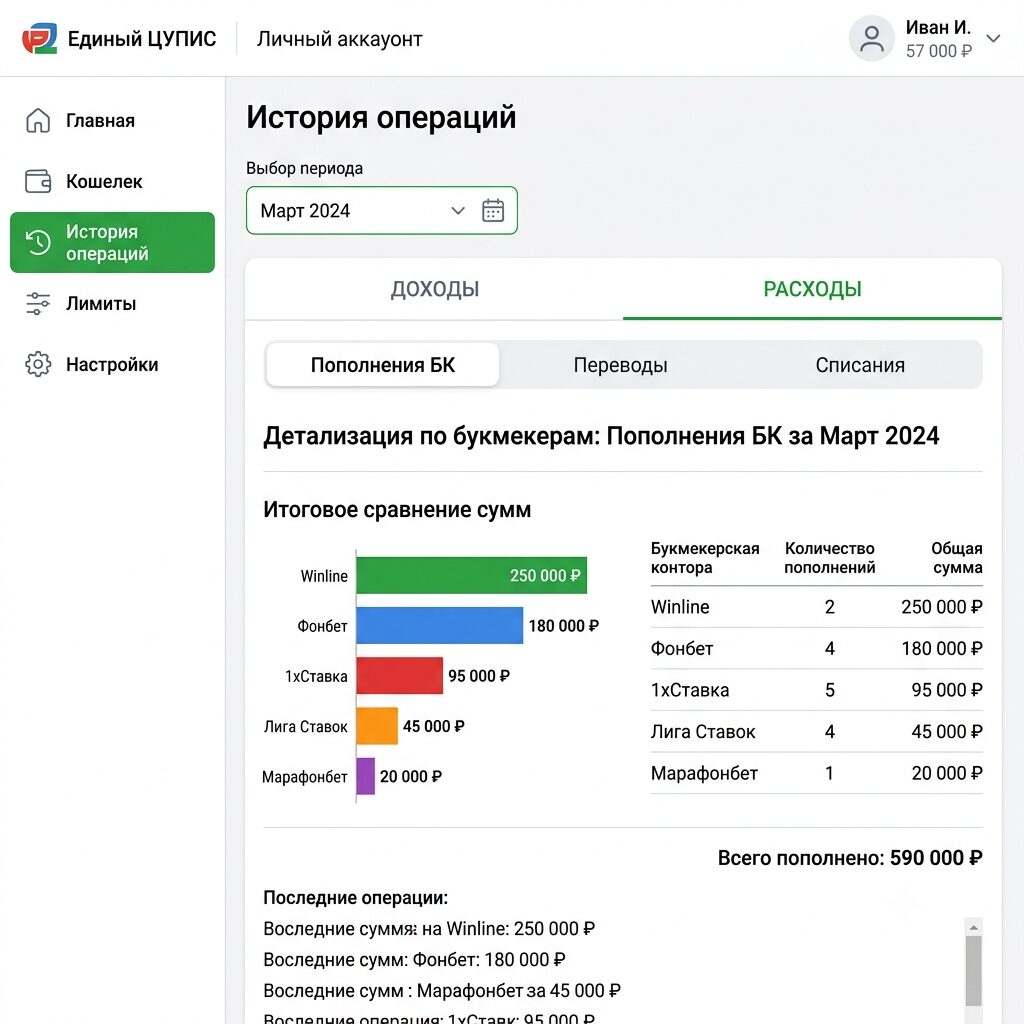The image size is (1024, 1024).
Task: Click the 250 000 ₽ table sum cell
Action: click(942, 607)
